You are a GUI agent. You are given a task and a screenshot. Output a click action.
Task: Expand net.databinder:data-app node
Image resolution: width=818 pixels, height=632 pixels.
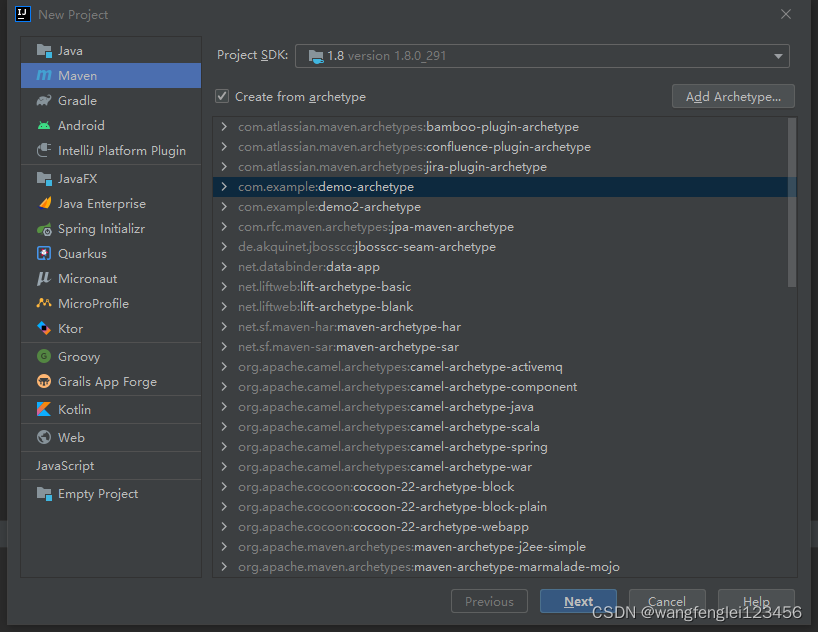[224, 267]
